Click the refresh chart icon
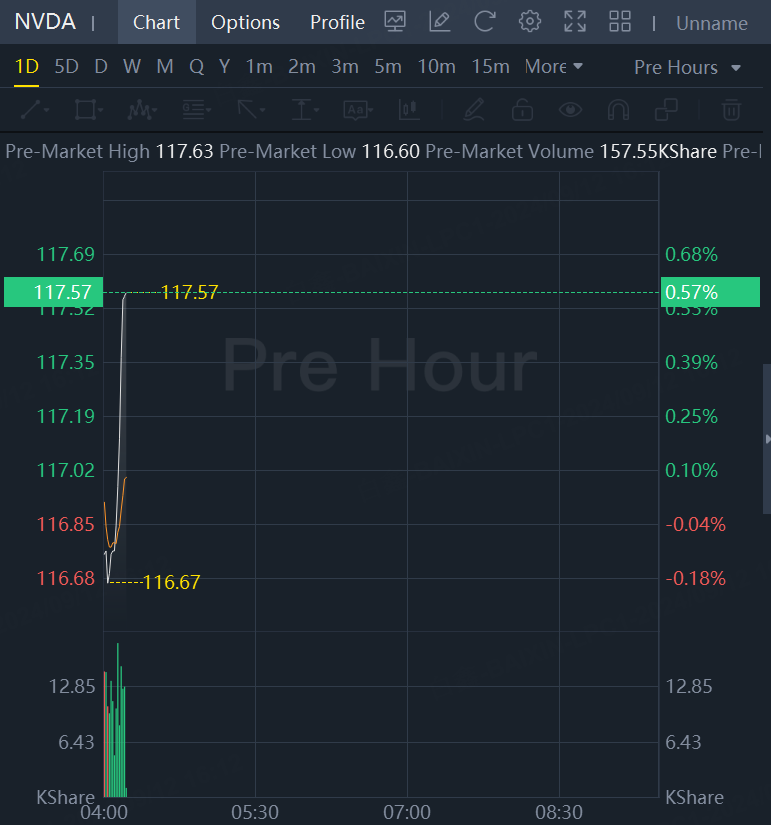Screen dimensions: 771x825 [x=485, y=22]
